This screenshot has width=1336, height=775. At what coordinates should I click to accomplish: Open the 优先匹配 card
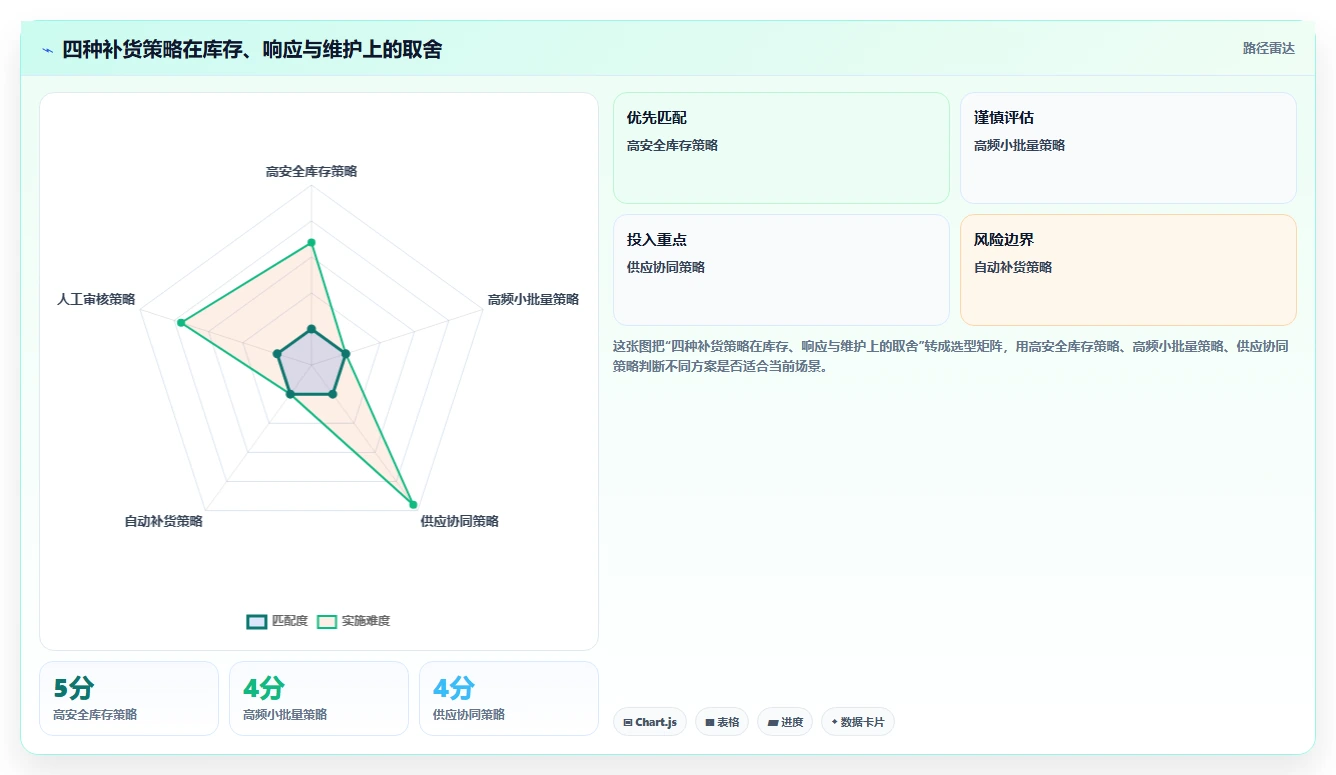(x=781, y=148)
